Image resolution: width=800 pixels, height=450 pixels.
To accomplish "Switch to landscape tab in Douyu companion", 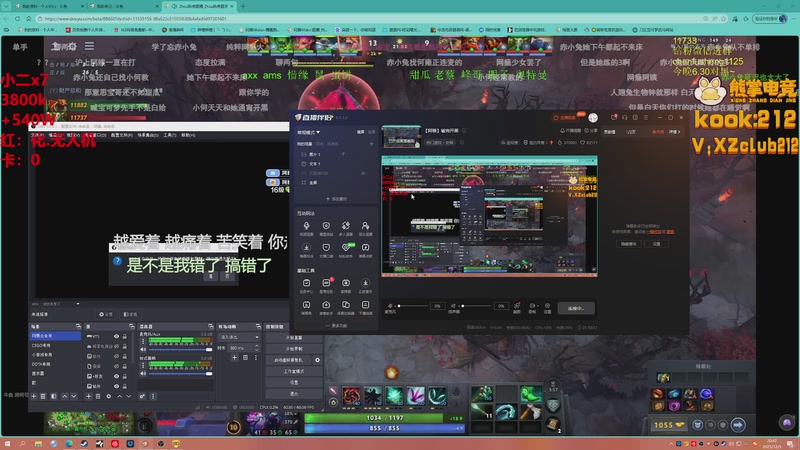I will (x=360, y=132).
